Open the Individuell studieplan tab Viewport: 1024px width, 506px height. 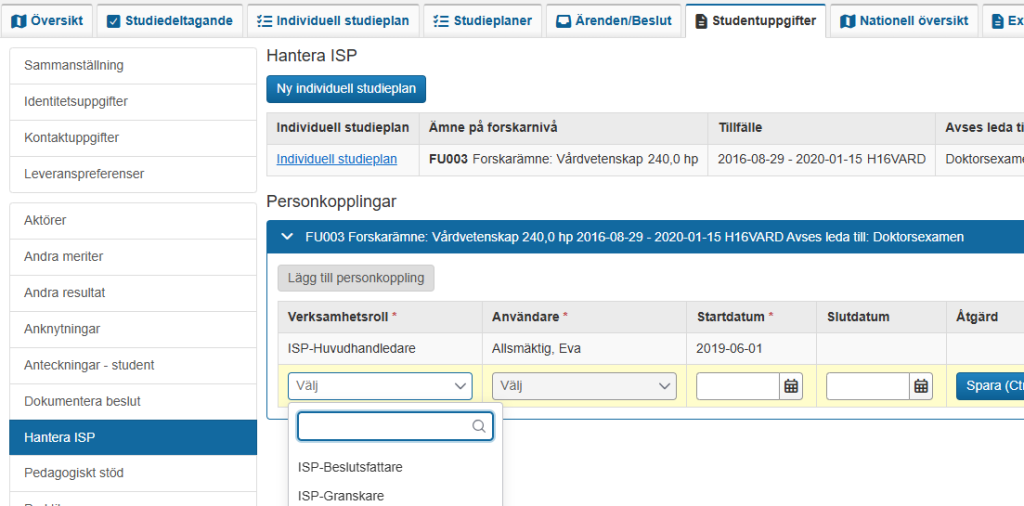click(x=333, y=21)
